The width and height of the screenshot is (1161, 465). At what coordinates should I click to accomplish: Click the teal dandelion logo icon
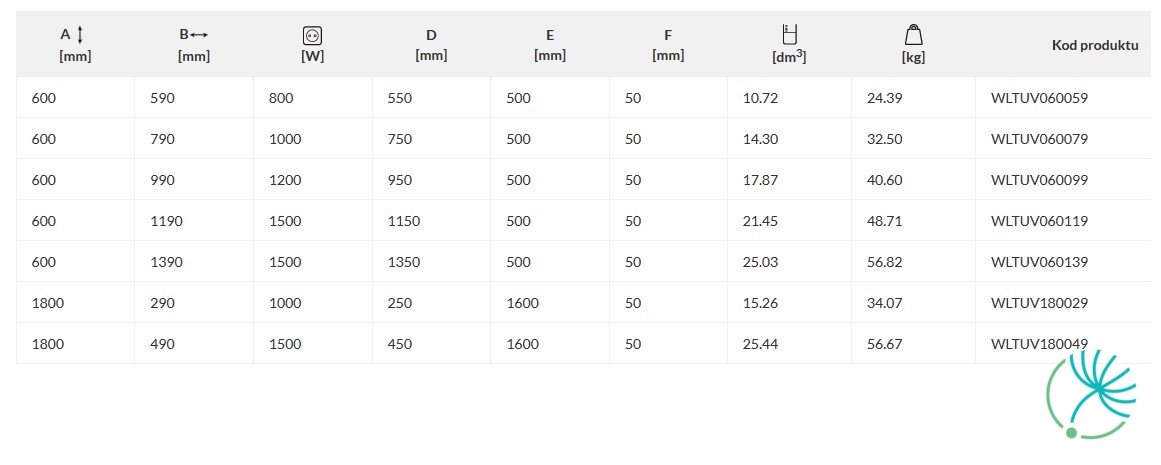click(x=1091, y=394)
